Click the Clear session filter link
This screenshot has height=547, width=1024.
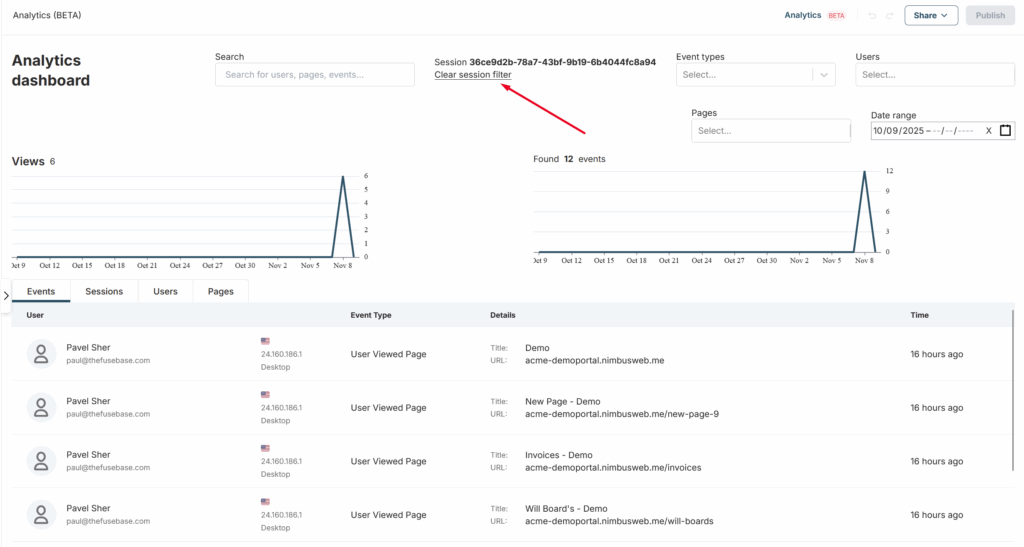[472, 75]
